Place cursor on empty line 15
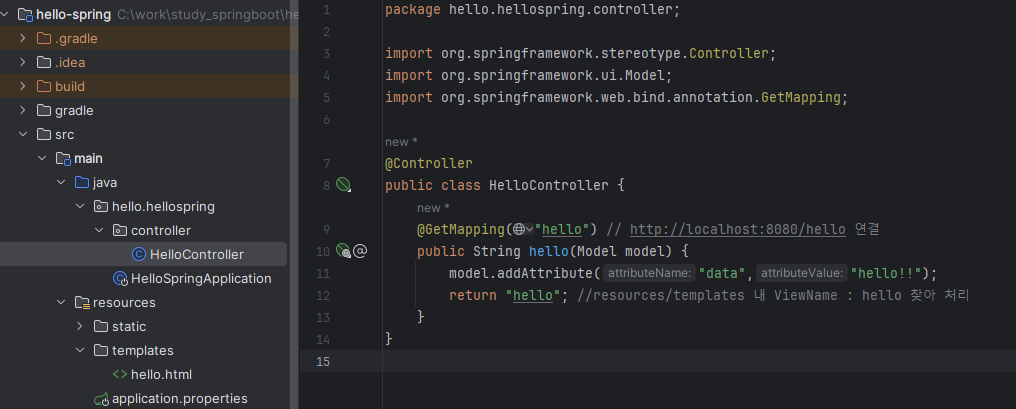1016x409 pixels. tap(658, 361)
